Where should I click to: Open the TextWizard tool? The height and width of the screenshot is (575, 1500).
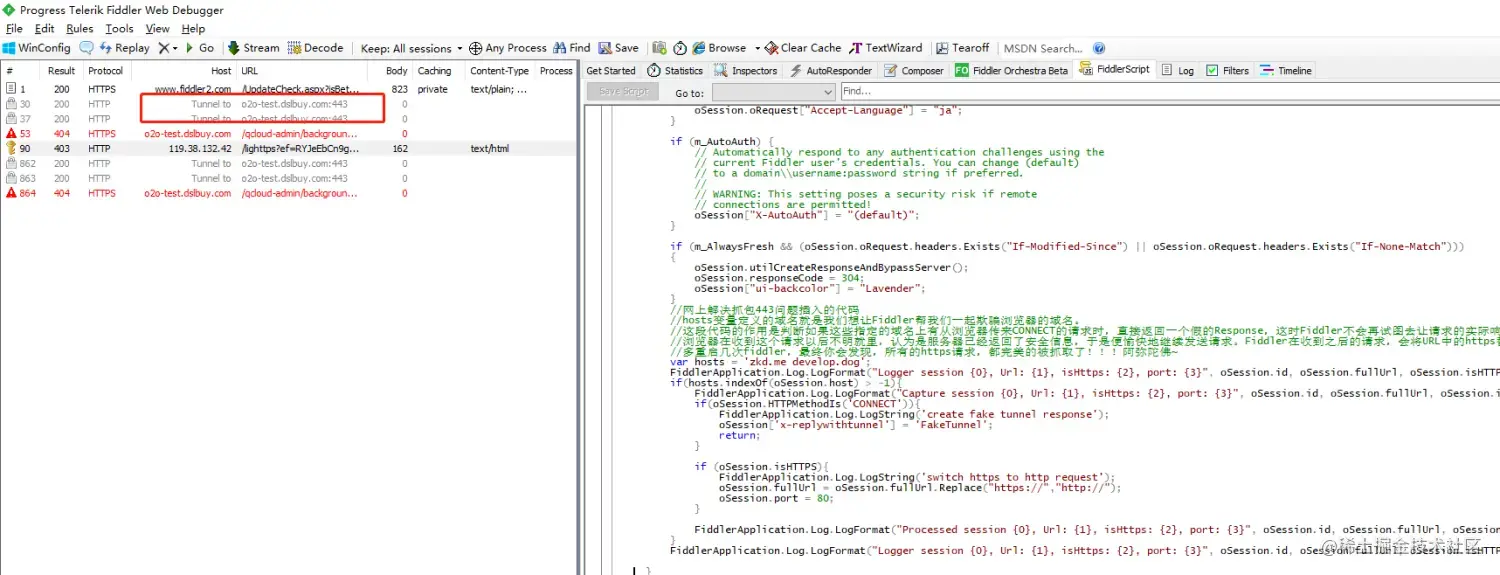point(886,48)
